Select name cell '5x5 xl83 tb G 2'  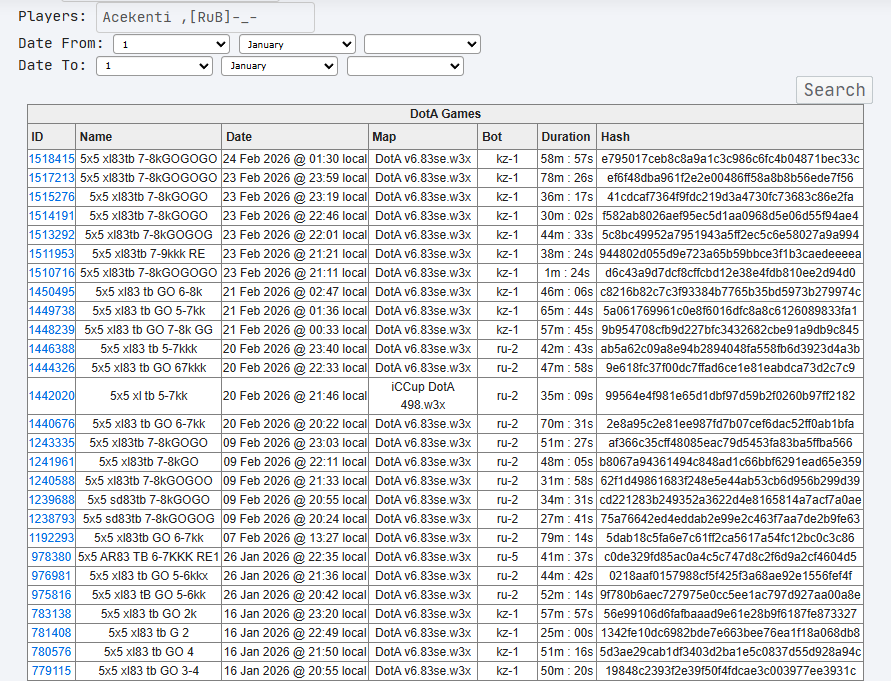(x=148, y=633)
